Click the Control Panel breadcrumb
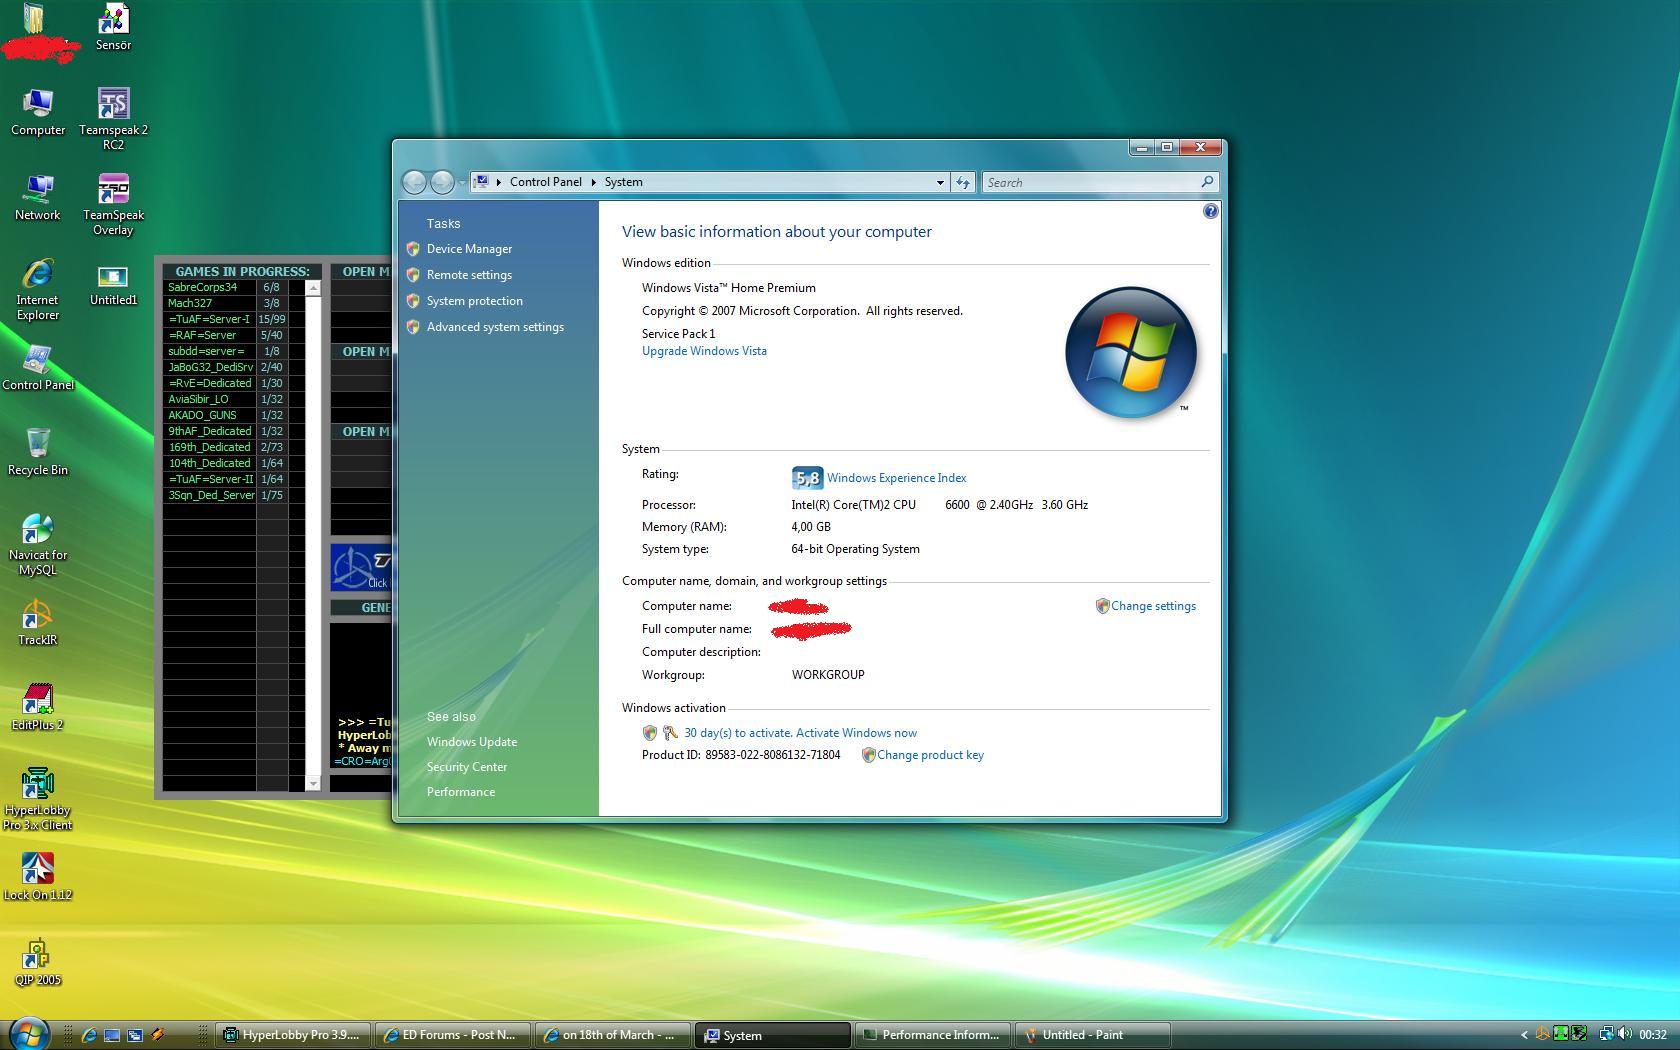Image resolution: width=1680 pixels, height=1050 pixels. point(545,182)
